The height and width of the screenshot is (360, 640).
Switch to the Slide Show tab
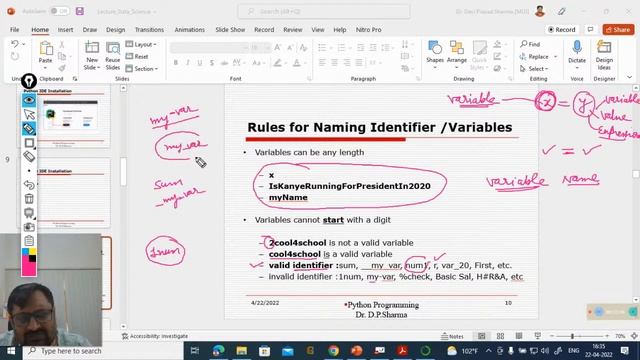(230, 29)
